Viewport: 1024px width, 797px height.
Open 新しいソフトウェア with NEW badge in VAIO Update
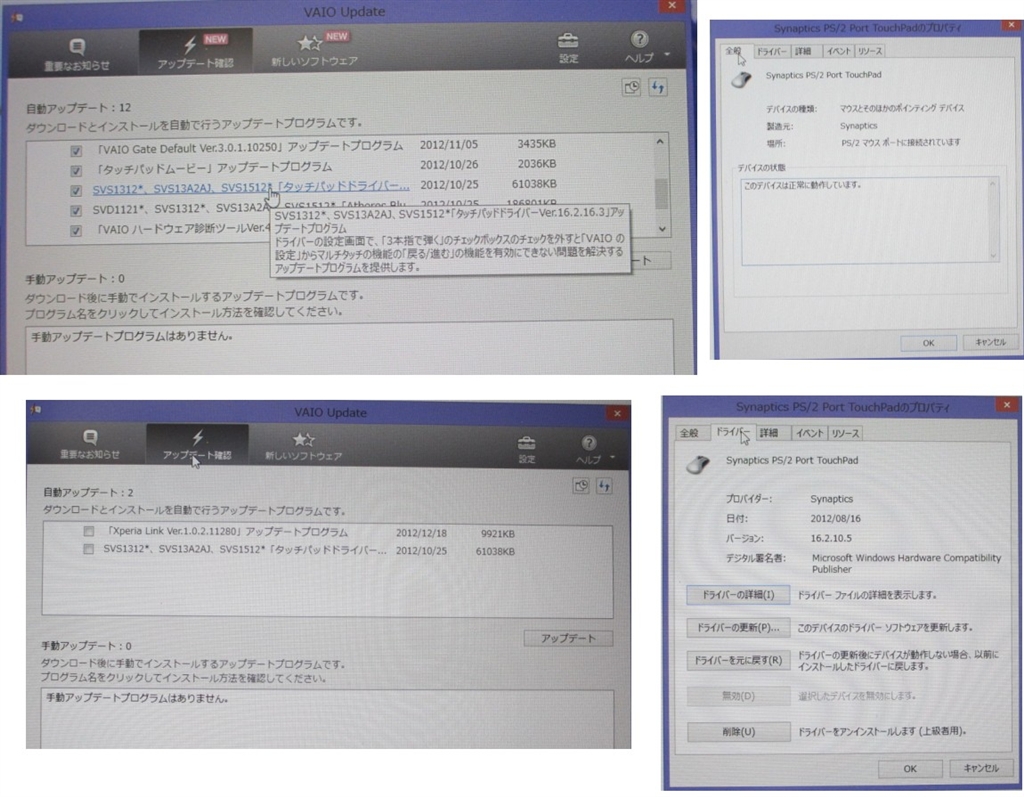[x=315, y=51]
